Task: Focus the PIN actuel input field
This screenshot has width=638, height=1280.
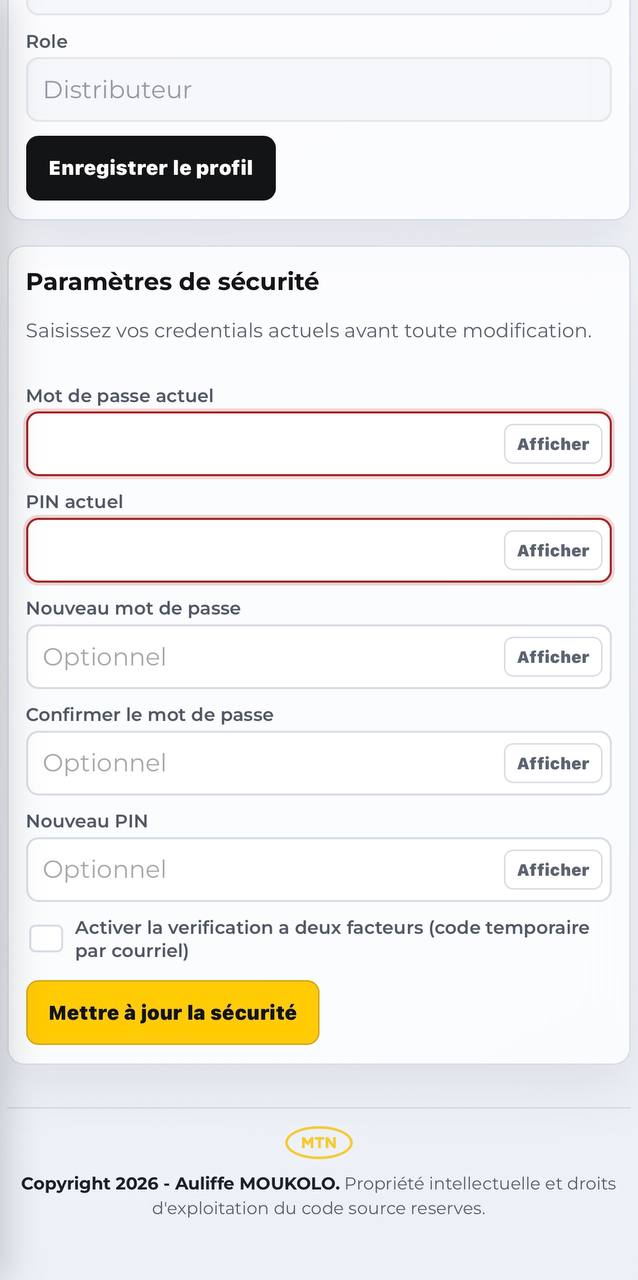Action: [x=319, y=550]
